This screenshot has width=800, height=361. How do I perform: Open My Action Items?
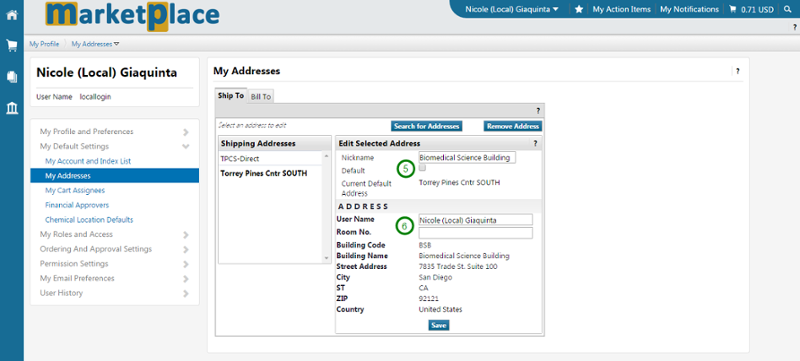tap(621, 9)
